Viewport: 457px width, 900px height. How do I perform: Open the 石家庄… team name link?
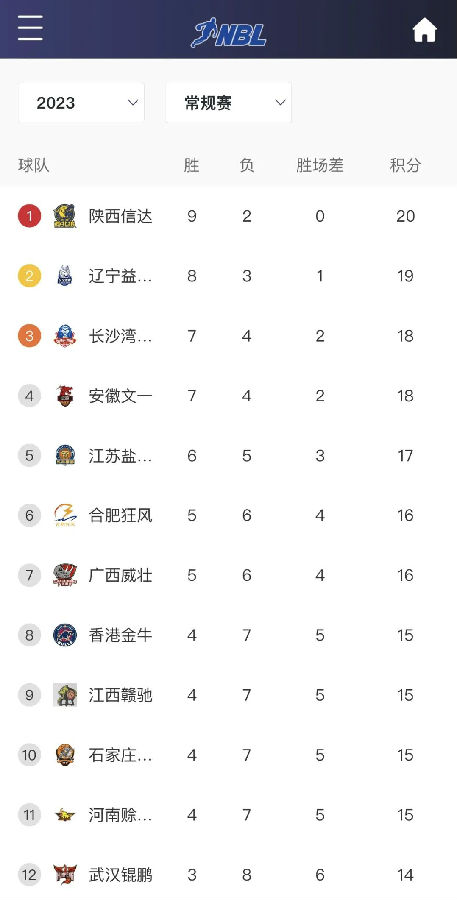(x=121, y=755)
